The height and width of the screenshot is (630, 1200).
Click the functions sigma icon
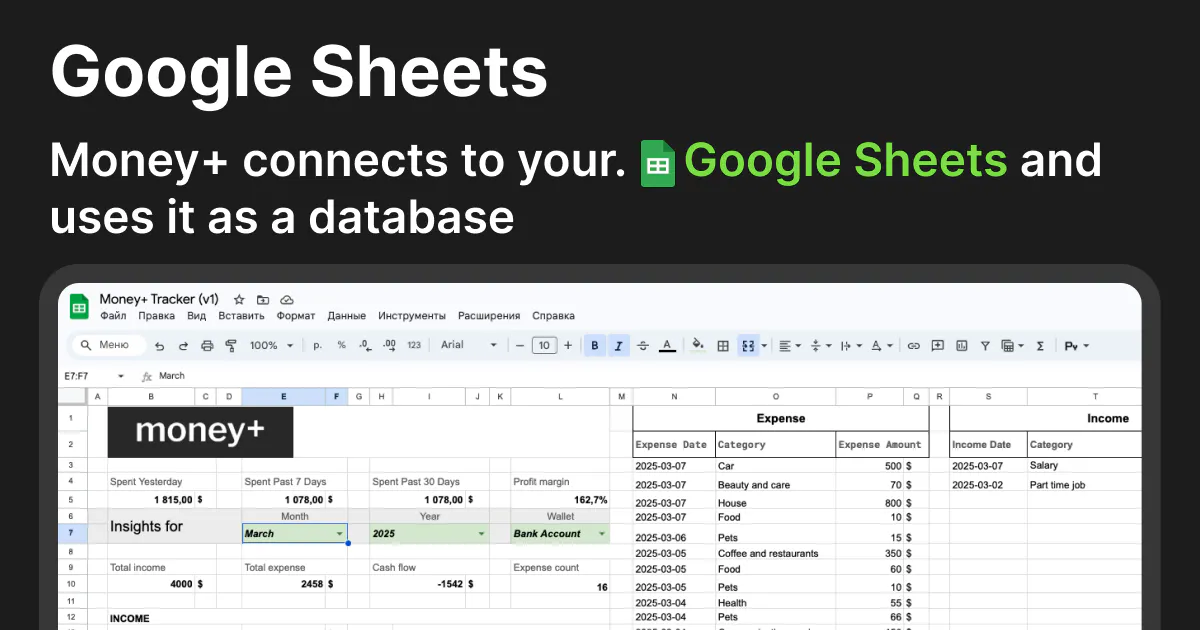[1040, 345]
